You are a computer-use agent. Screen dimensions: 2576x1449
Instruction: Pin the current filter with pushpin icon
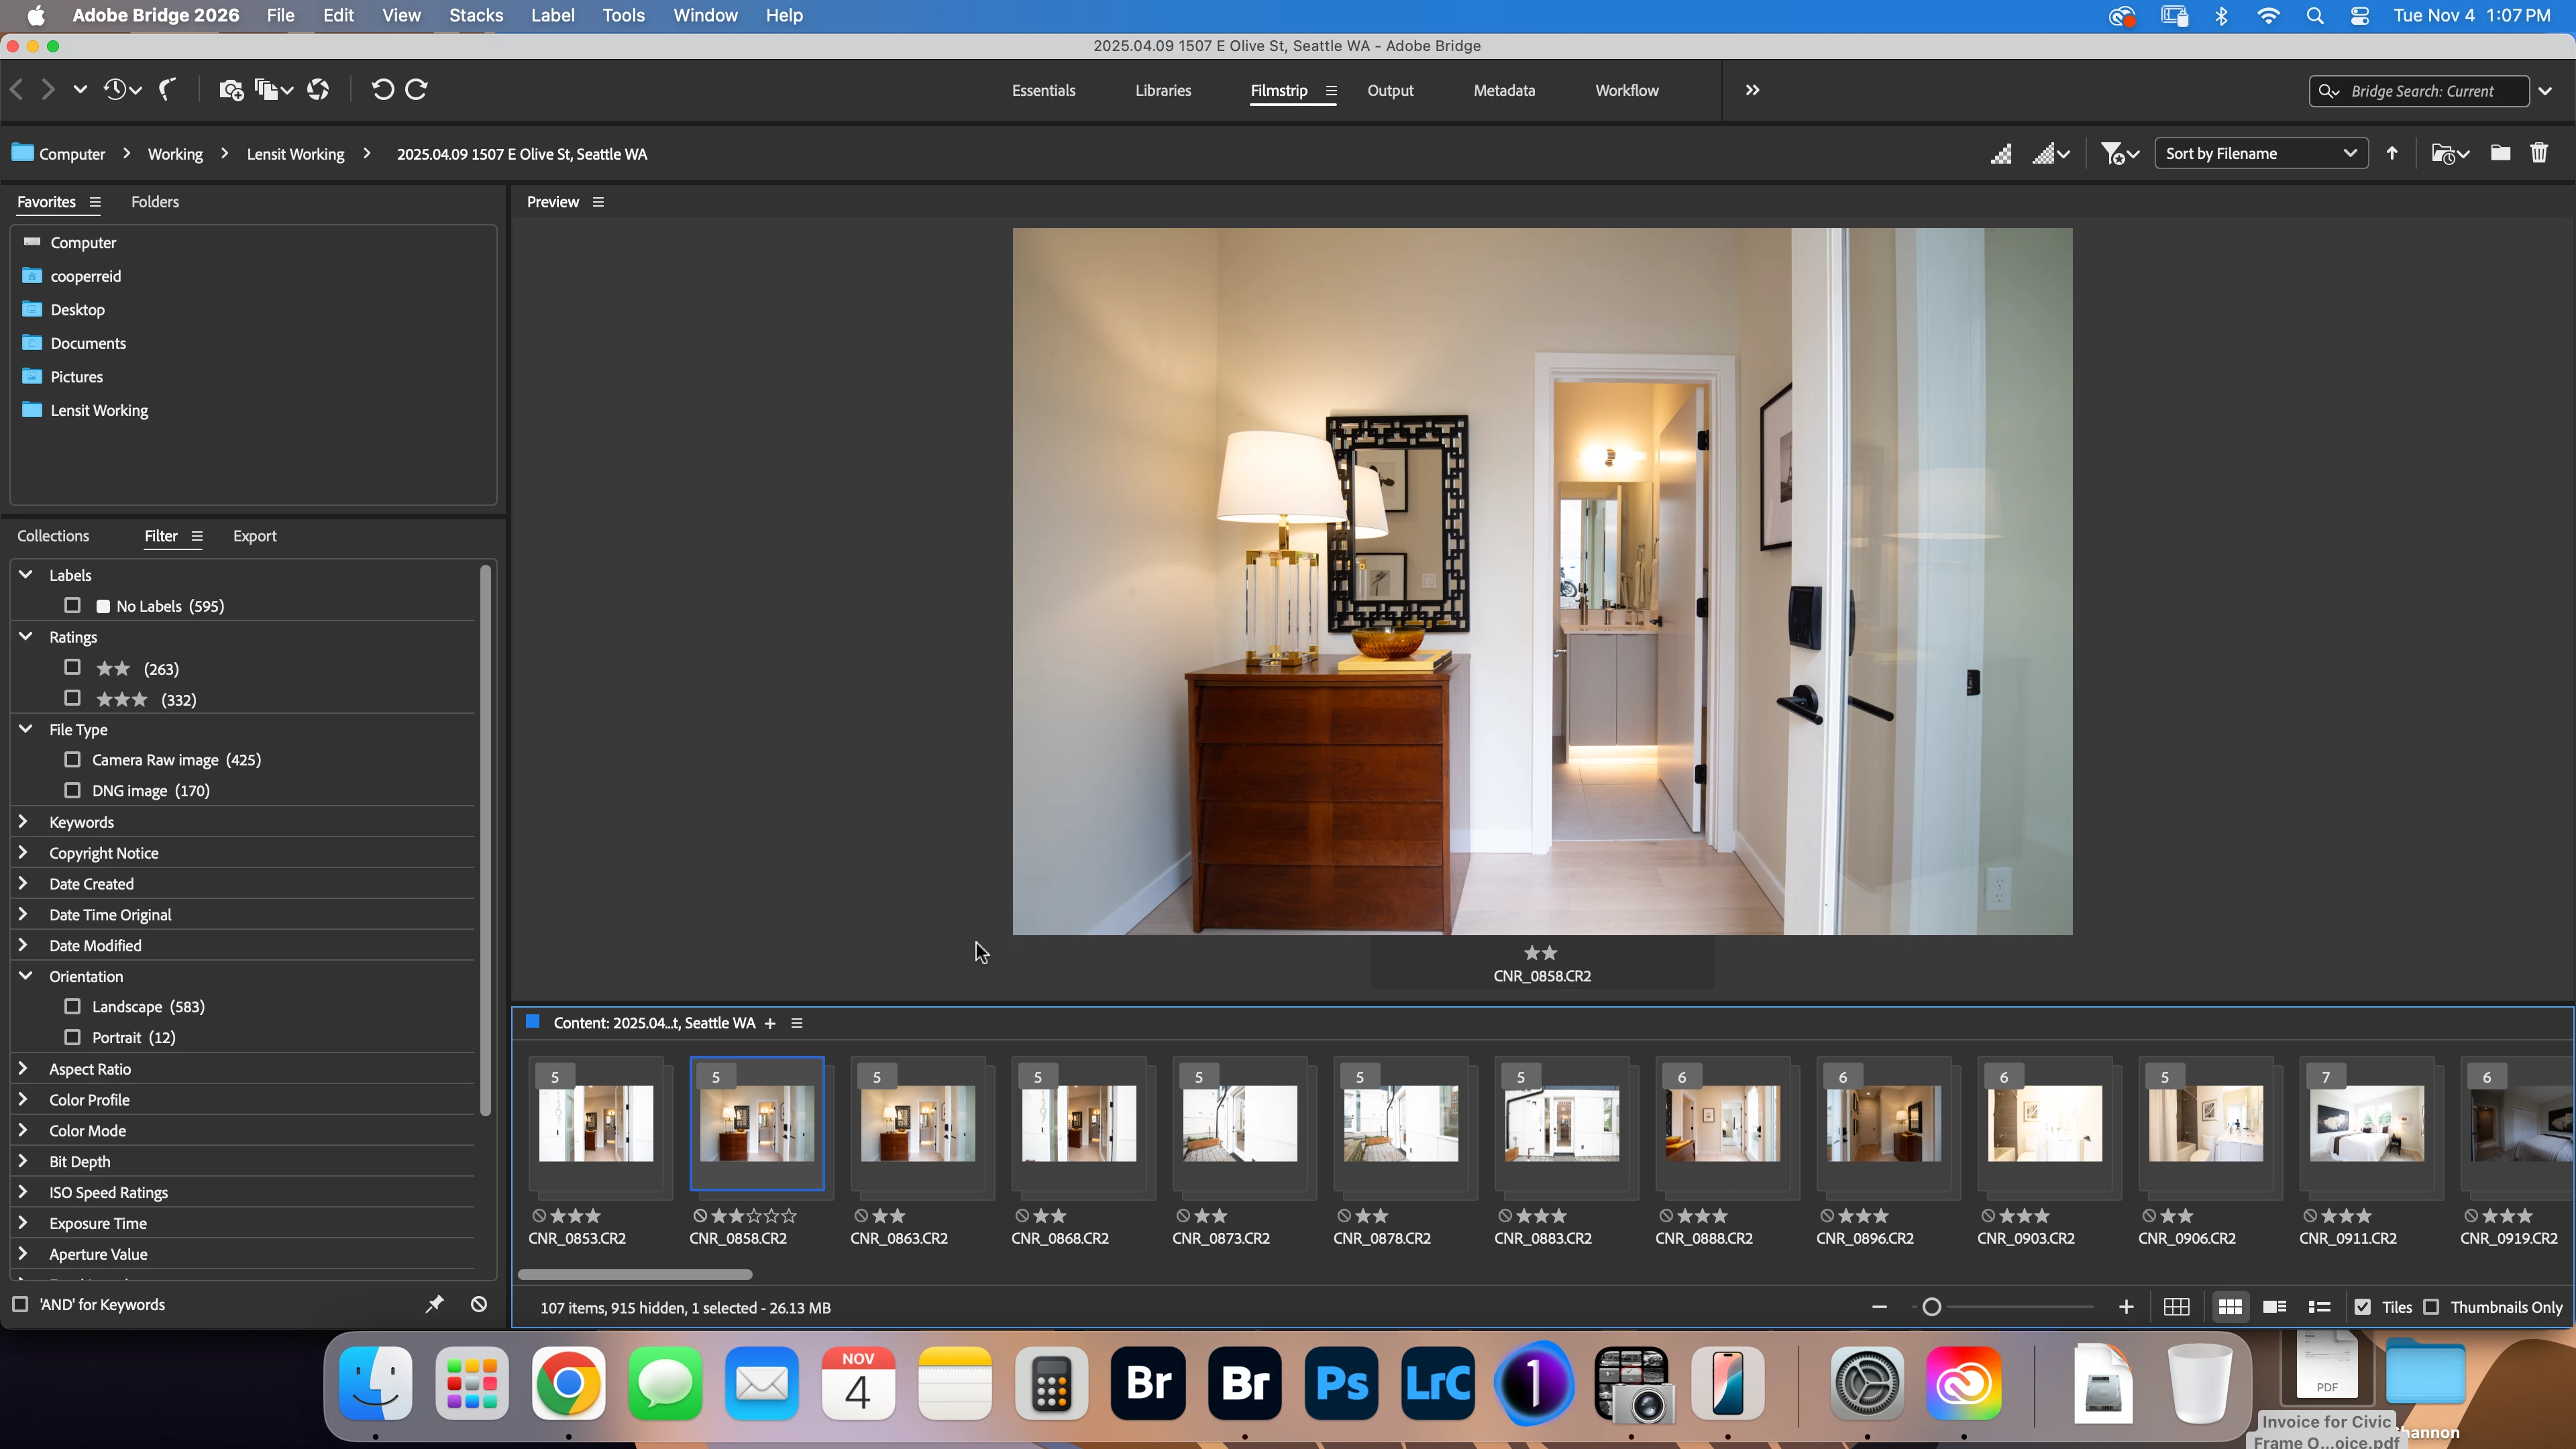point(434,1304)
